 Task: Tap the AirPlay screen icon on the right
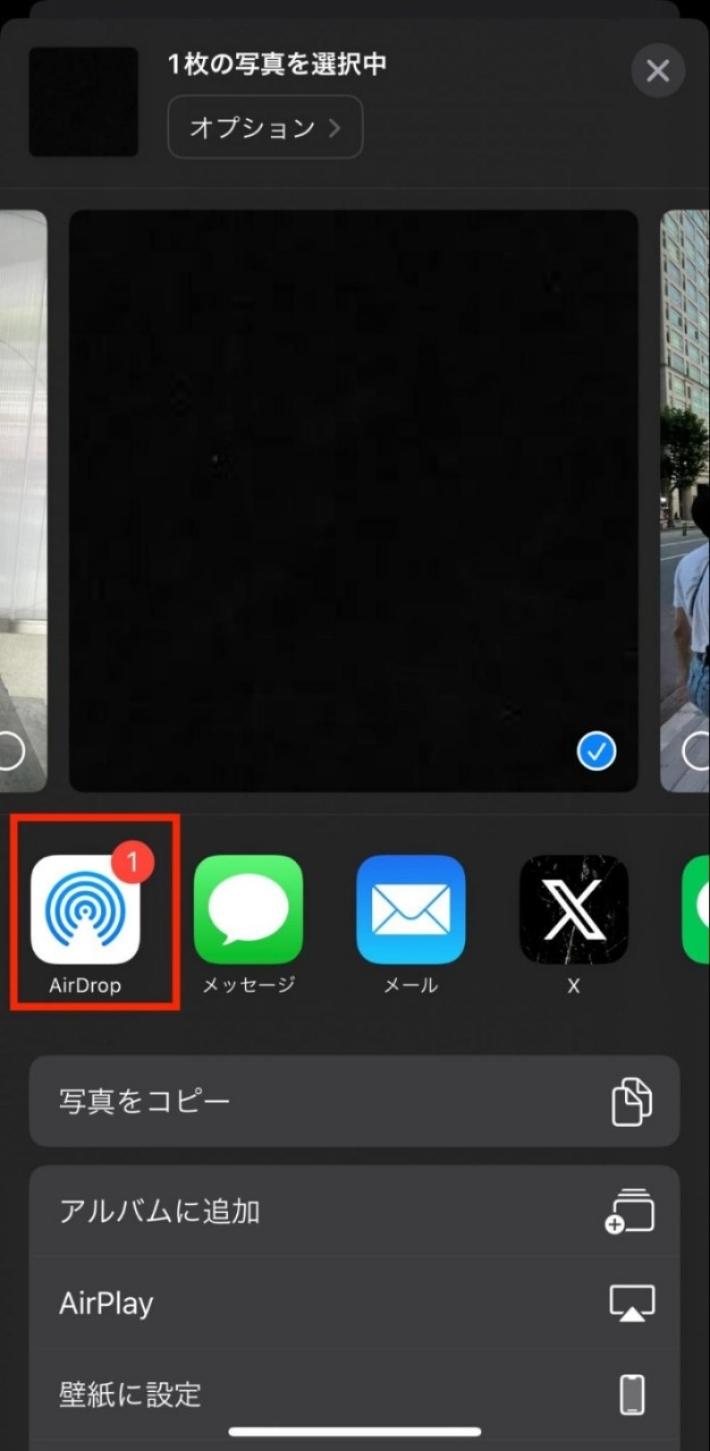coord(632,1303)
